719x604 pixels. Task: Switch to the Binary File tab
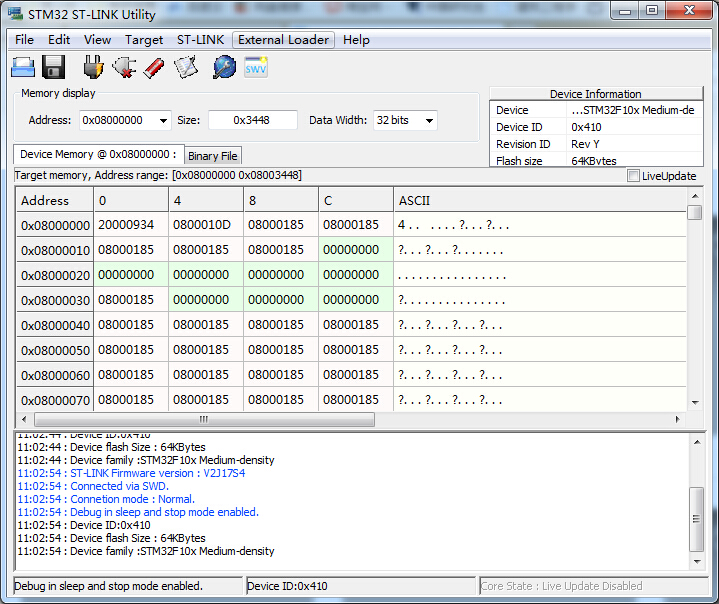[213, 156]
